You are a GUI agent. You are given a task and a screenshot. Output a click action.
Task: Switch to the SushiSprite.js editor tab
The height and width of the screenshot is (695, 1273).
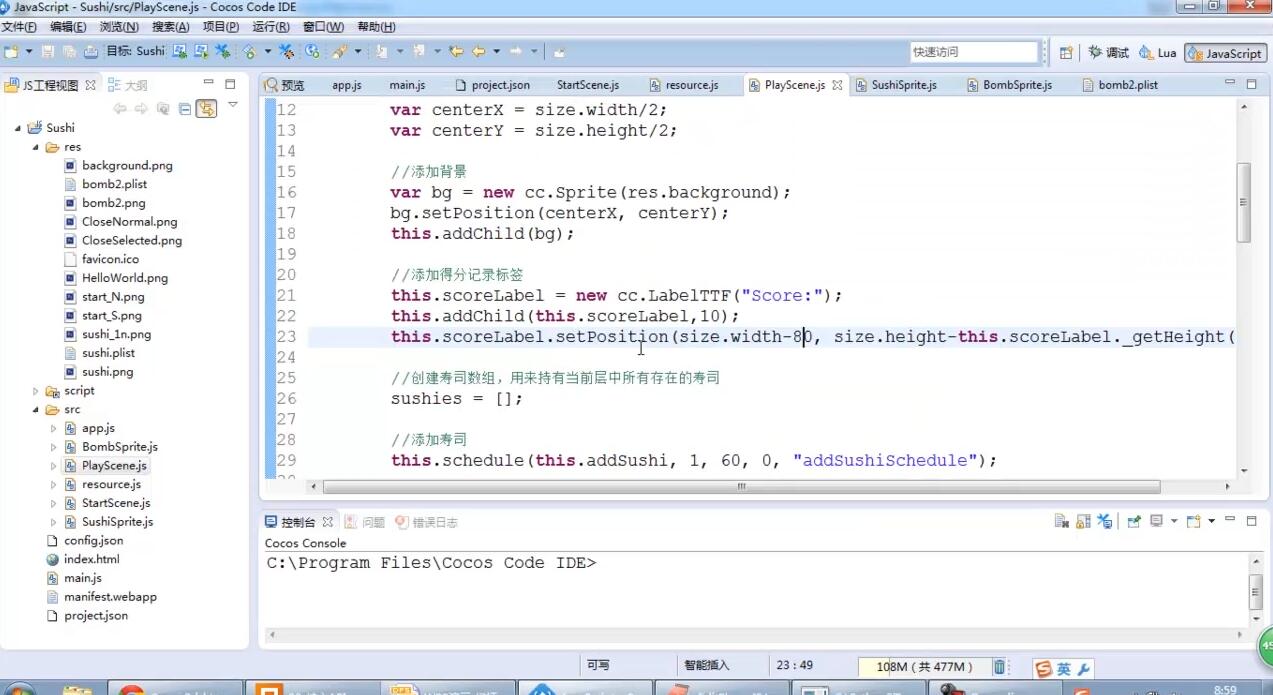(903, 86)
